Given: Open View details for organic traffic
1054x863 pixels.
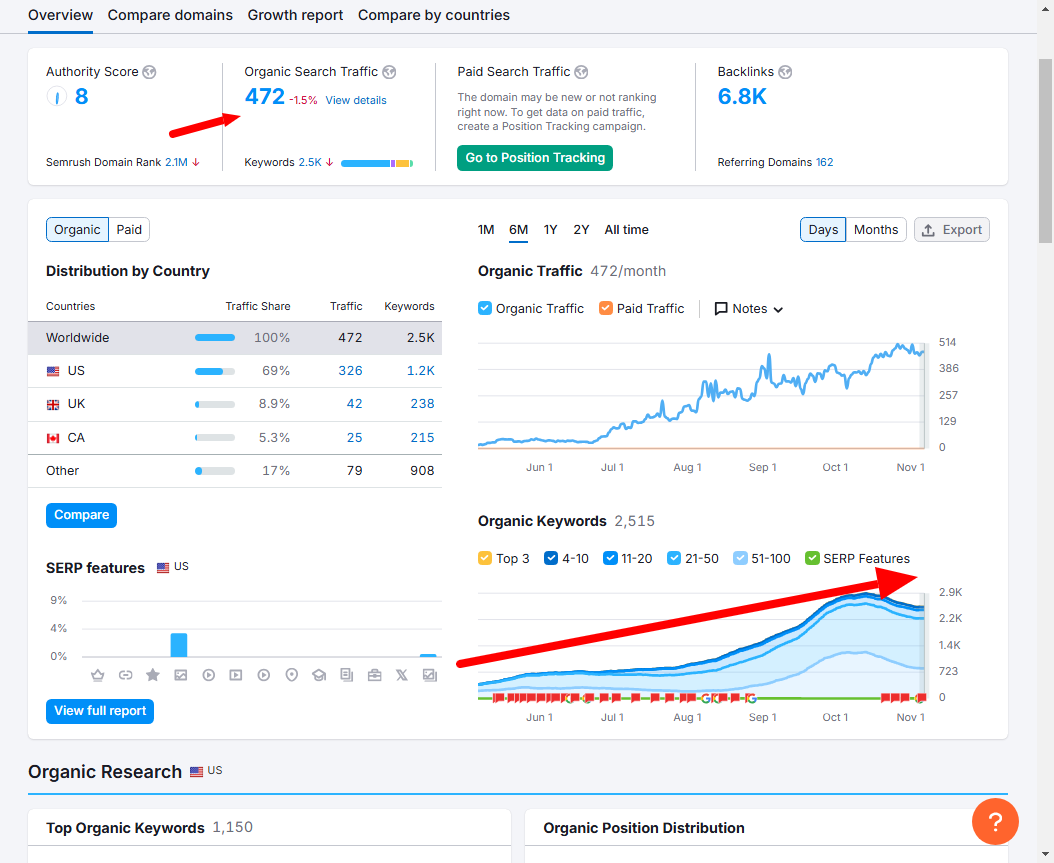Looking at the screenshot, I should click(356, 100).
